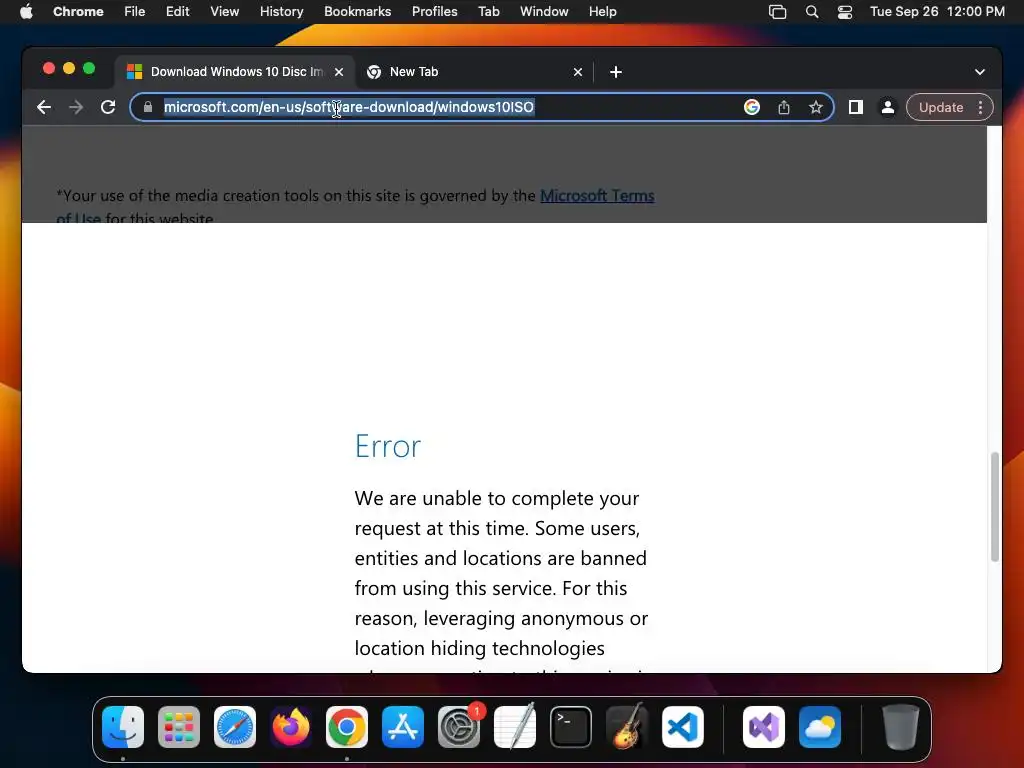Open Visual Studio from the Dock
The width and height of the screenshot is (1024, 768).
[764, 727]
